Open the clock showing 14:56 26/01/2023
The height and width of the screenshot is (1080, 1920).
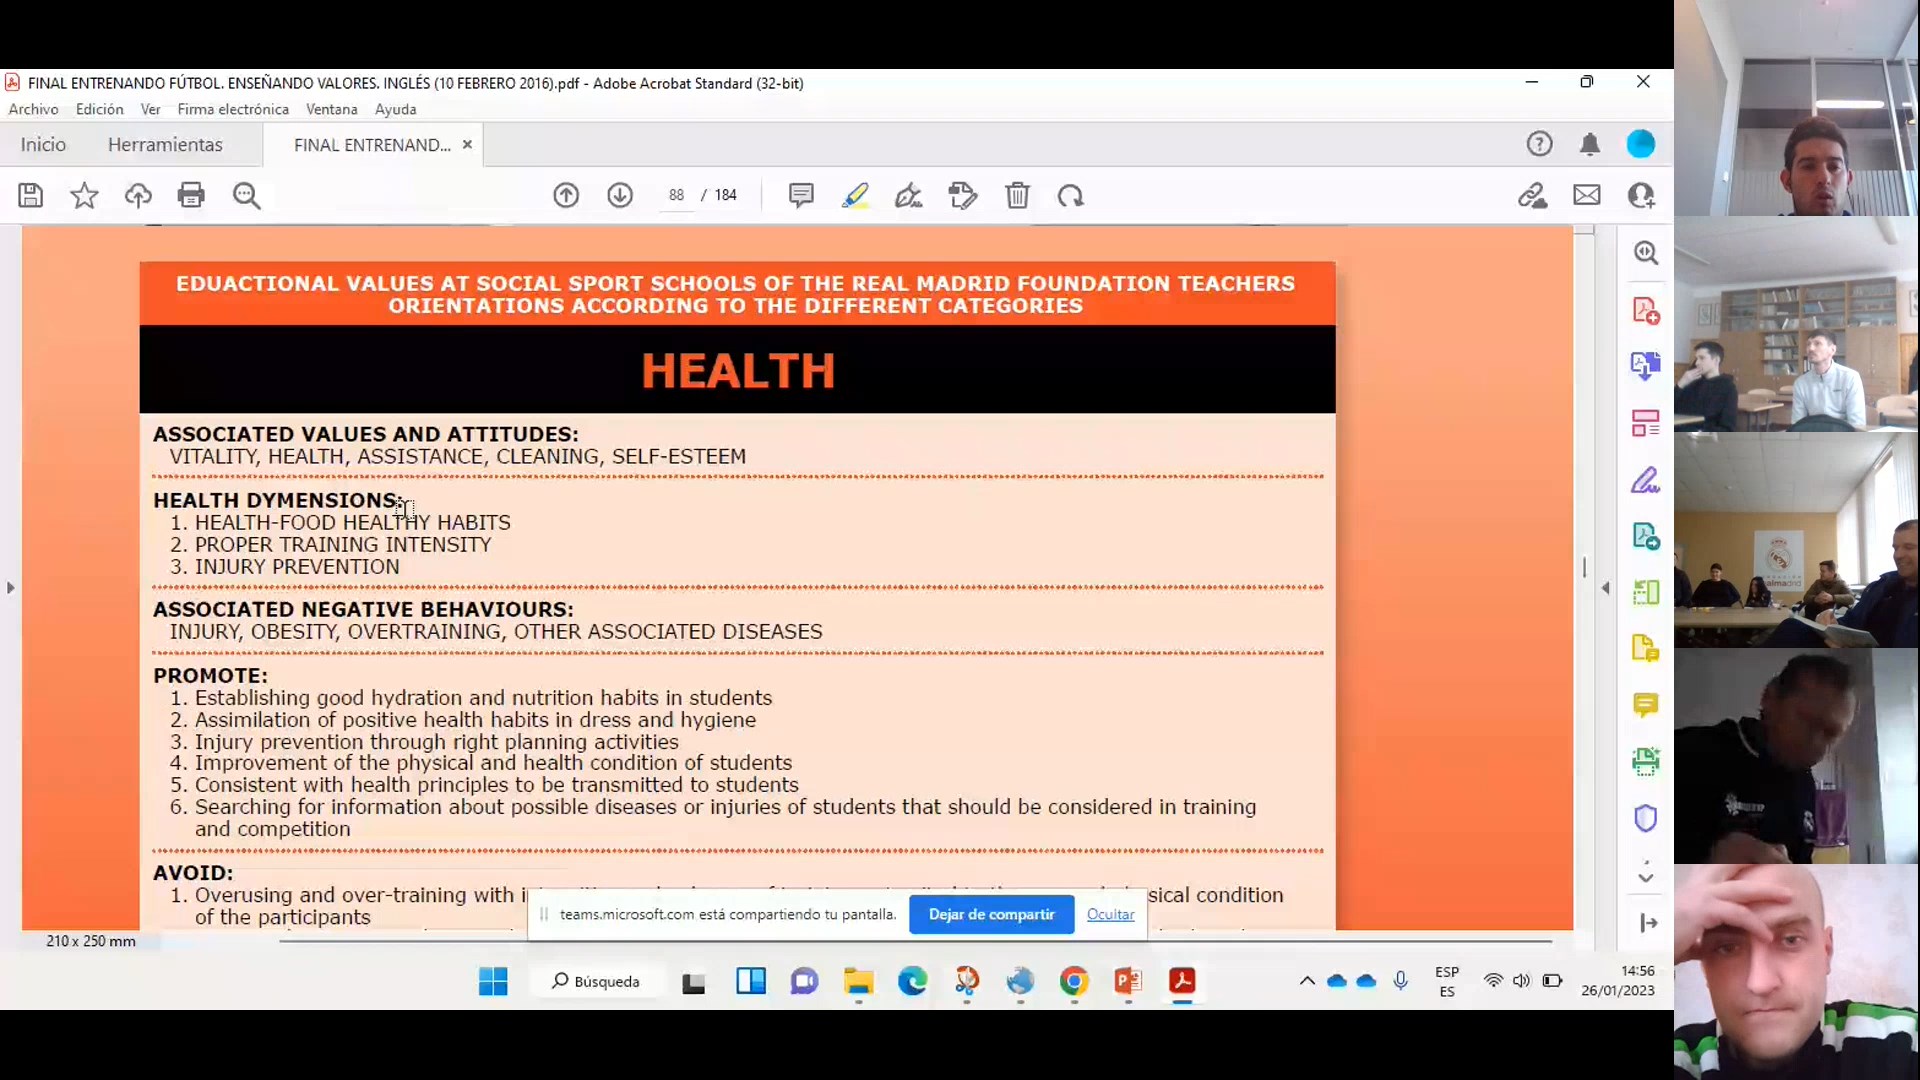tap(1617, 981)
